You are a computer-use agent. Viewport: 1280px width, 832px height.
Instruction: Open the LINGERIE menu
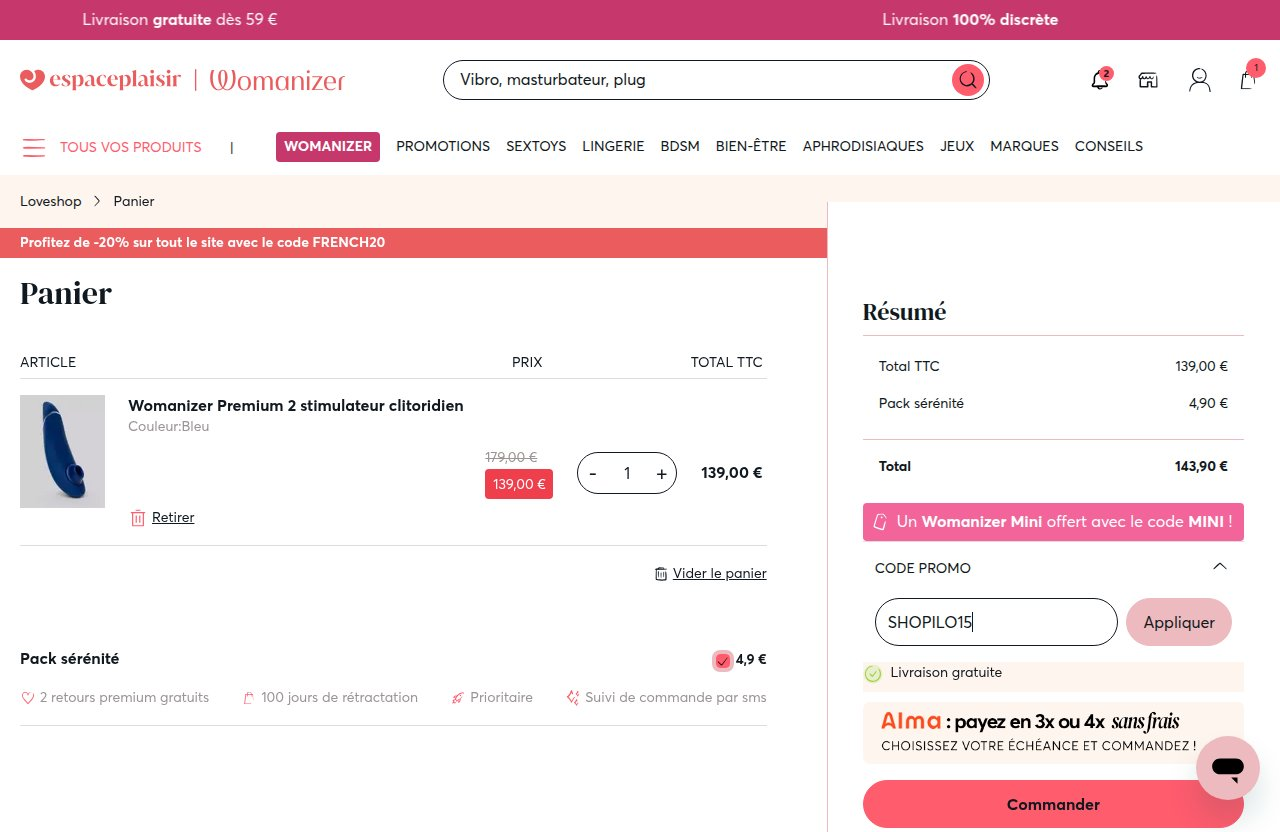[x=613, y=146]
